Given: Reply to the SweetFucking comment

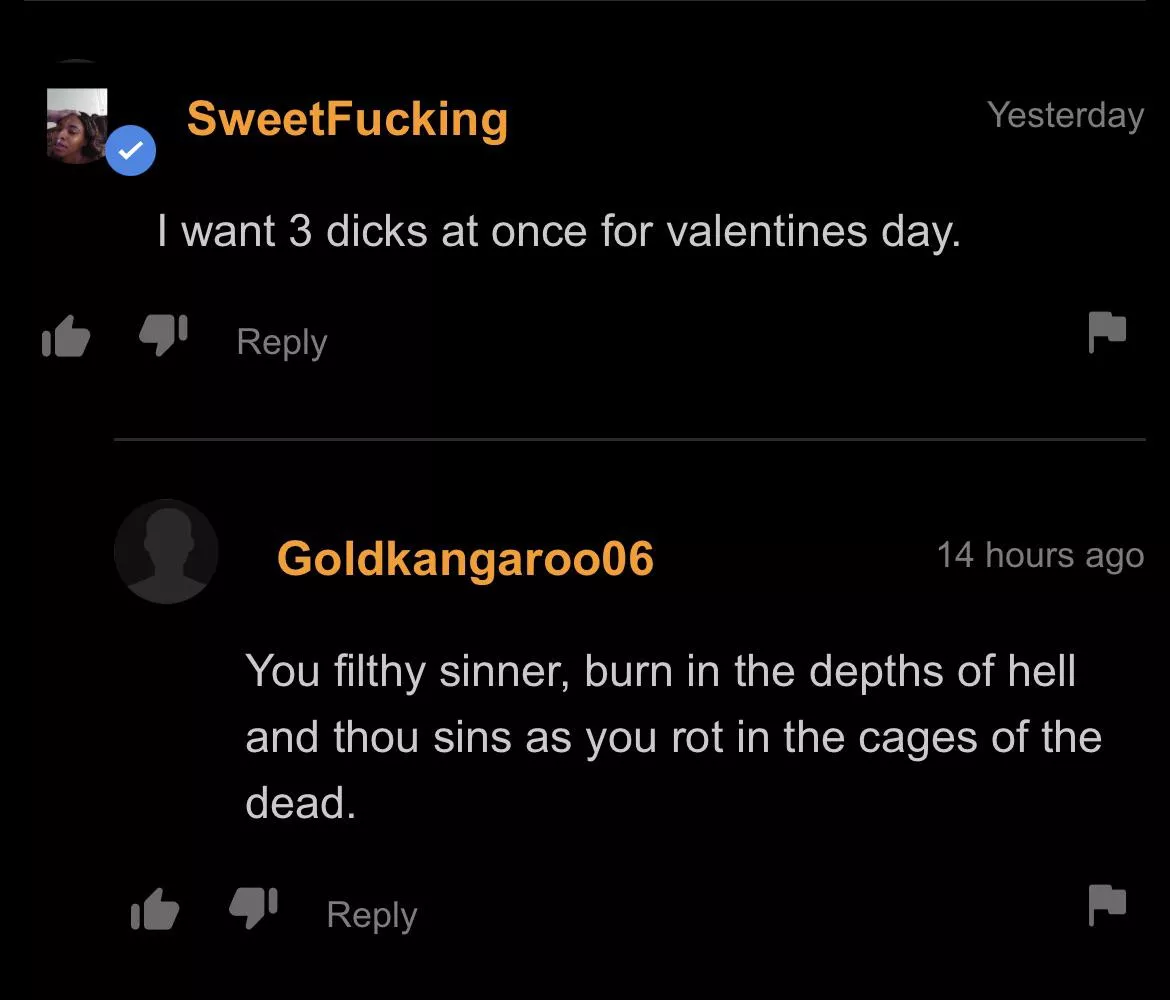Looking at the screenshot, I should click(282, 342).
